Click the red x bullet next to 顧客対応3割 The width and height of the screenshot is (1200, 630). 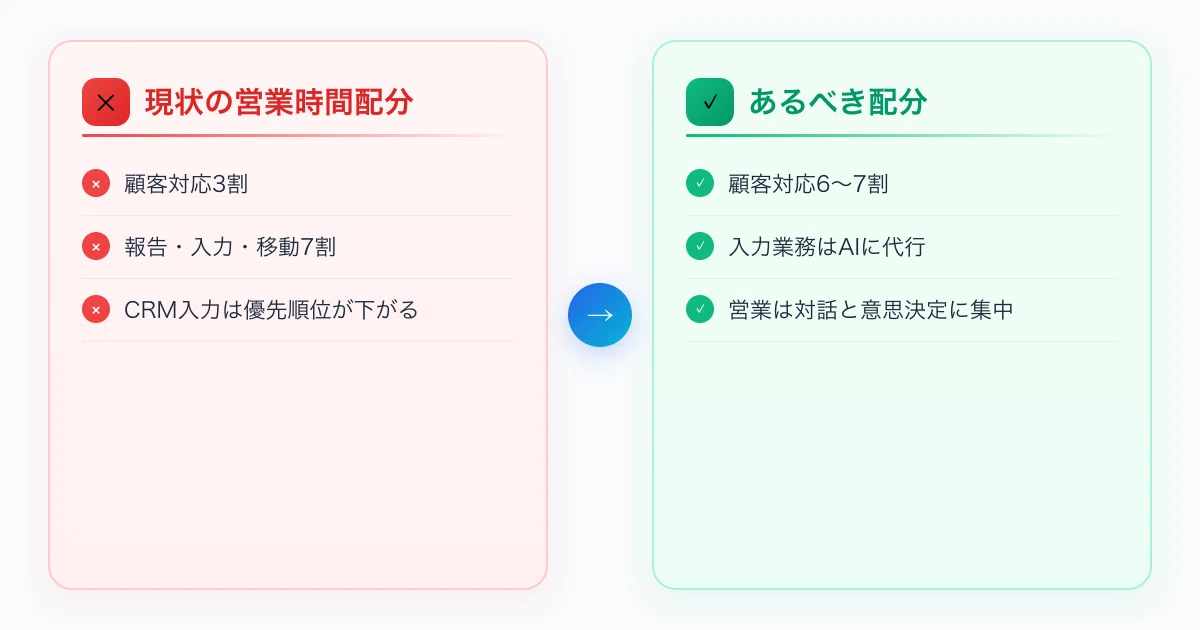[x=96, y=184]
